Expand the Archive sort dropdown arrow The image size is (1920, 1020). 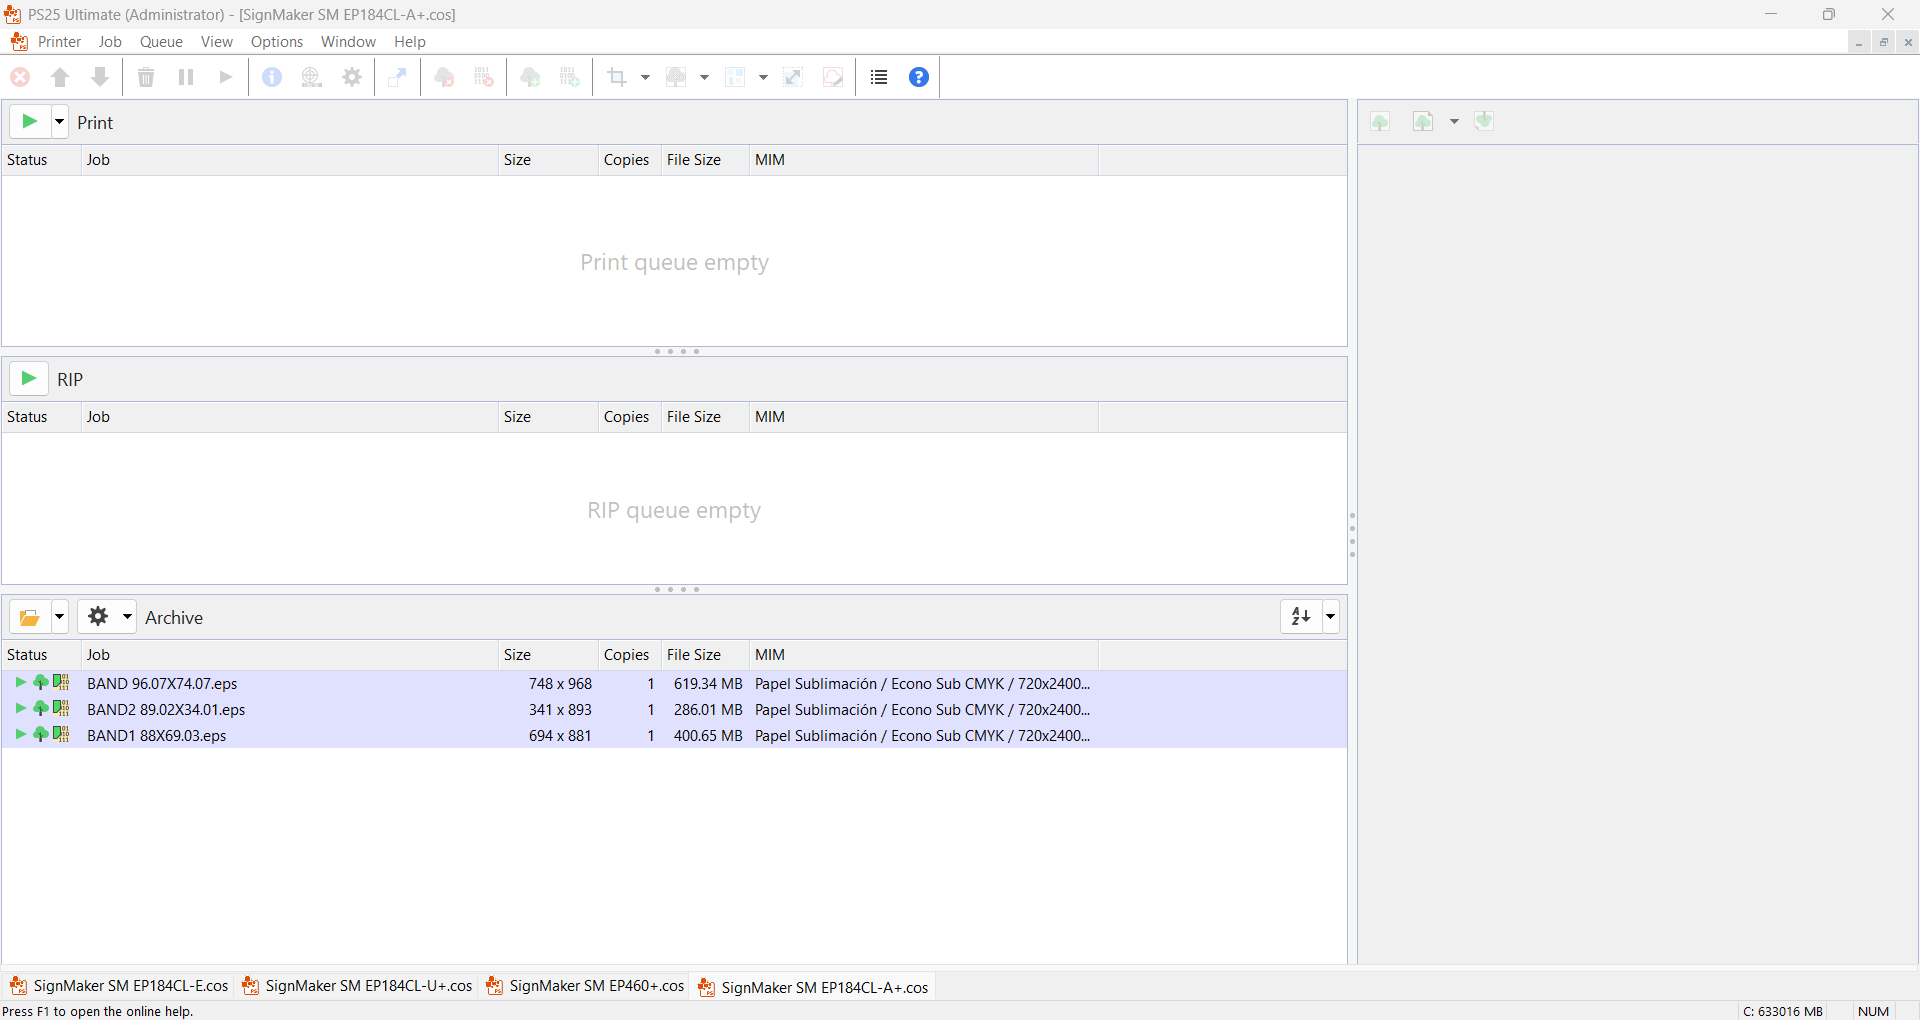point(1331,617)
